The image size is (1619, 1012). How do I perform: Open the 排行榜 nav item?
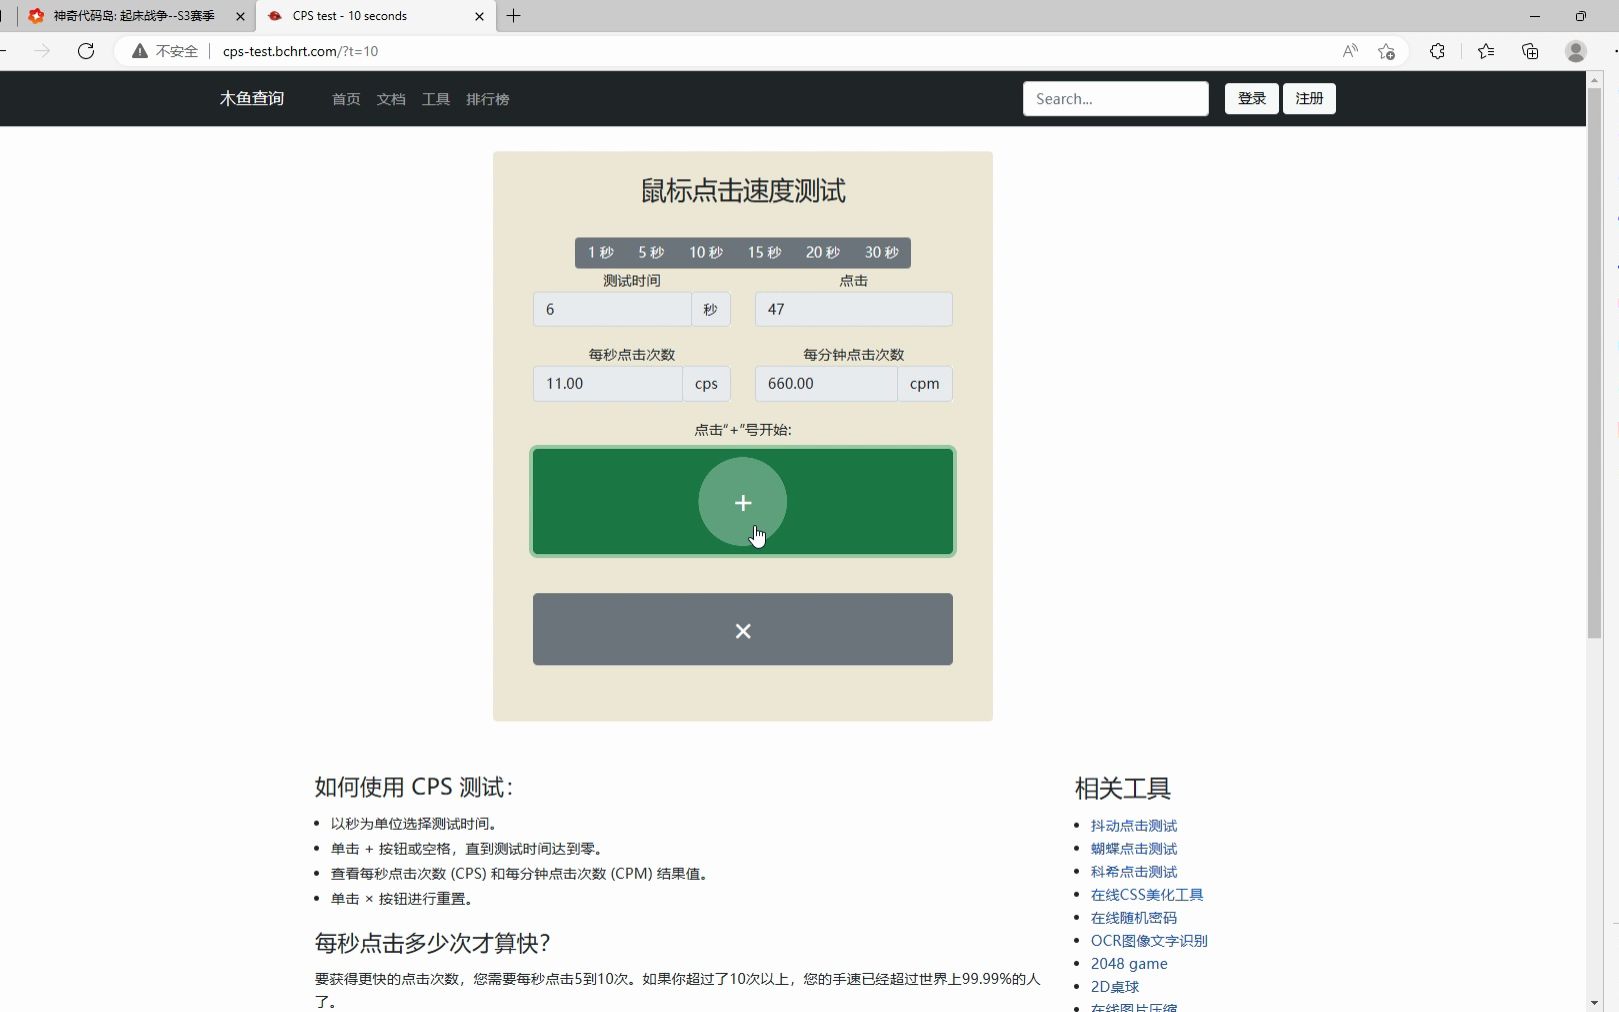[488, 99]
